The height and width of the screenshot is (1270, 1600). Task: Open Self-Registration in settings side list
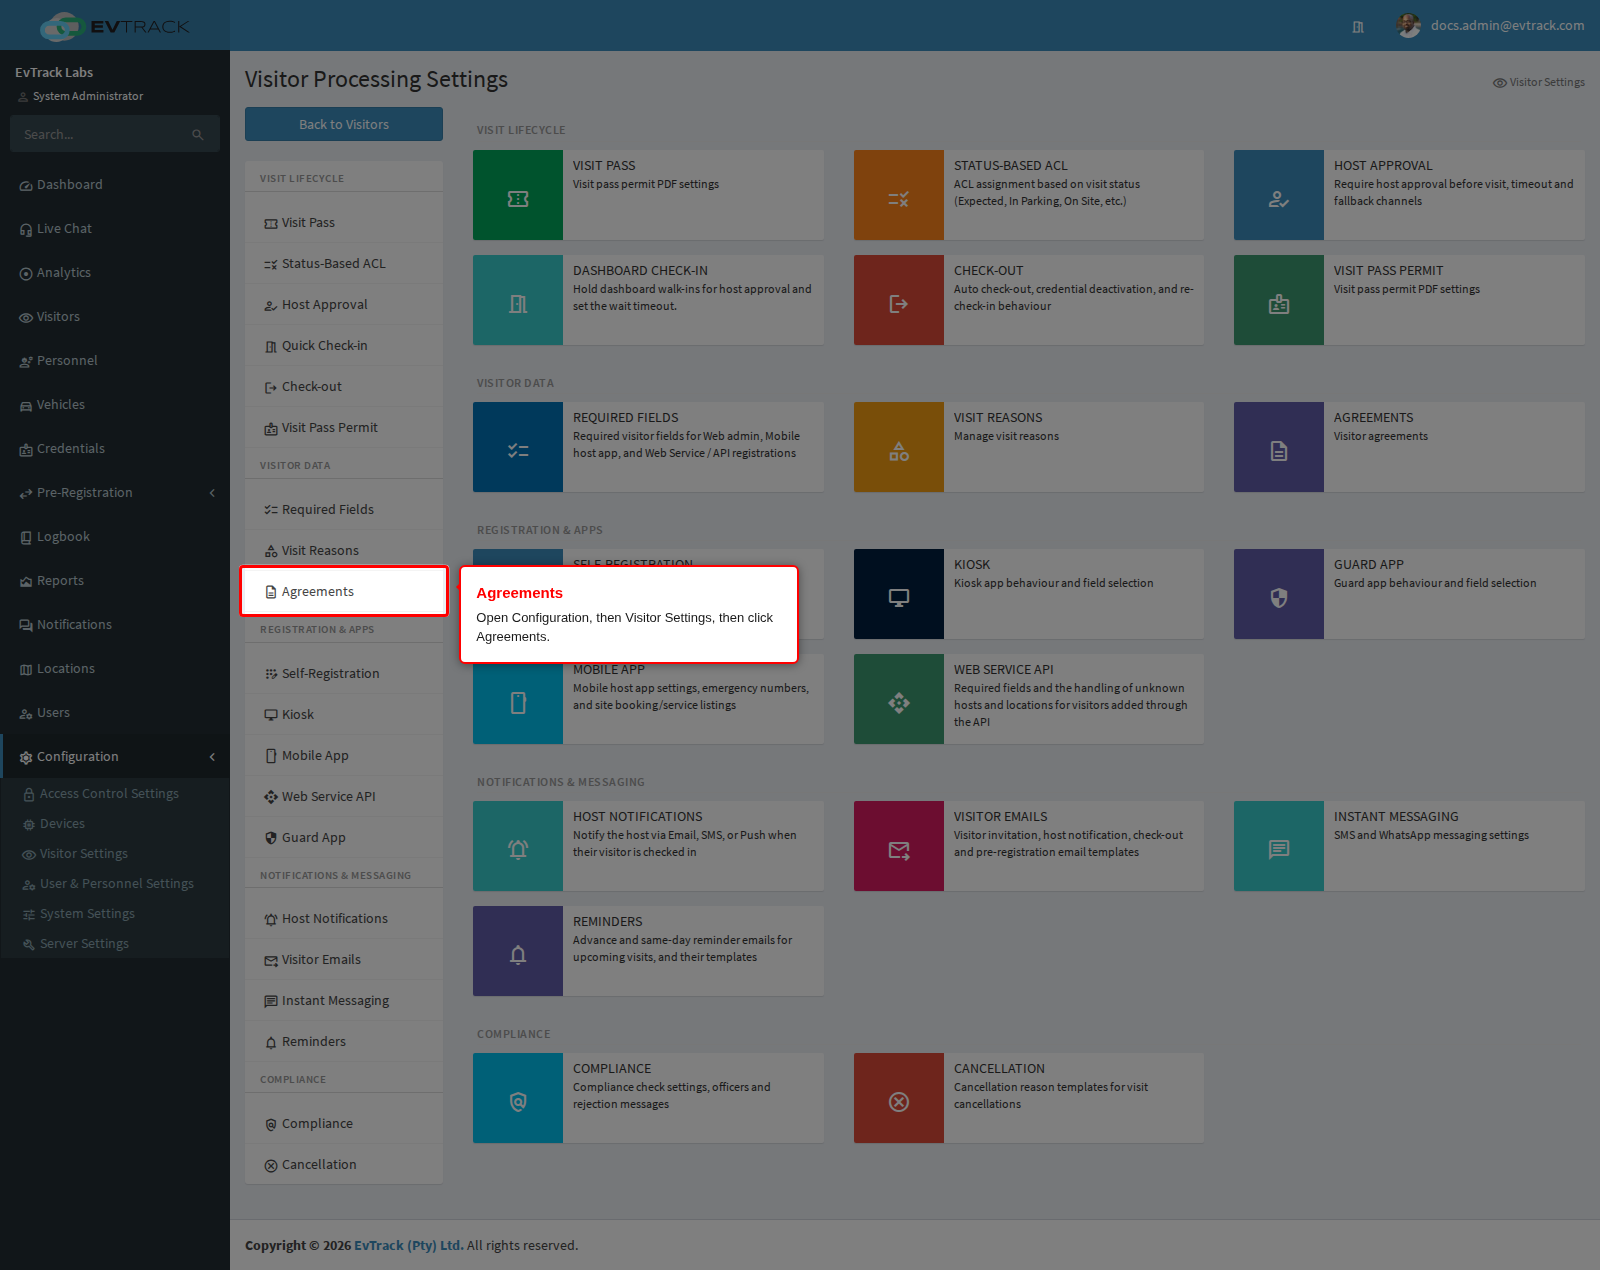pos(344,673)
